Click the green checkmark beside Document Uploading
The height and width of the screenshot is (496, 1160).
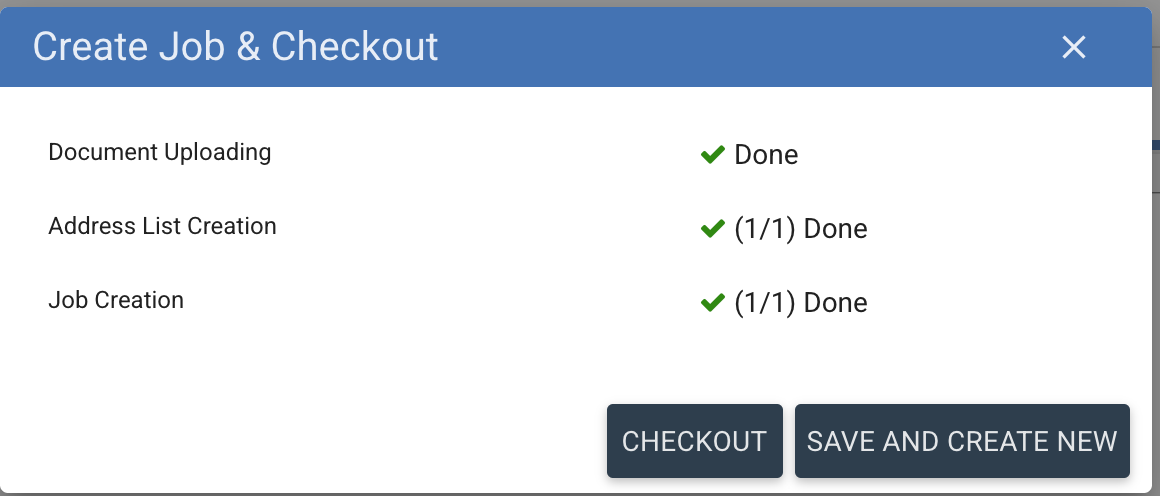coord(712,154)
